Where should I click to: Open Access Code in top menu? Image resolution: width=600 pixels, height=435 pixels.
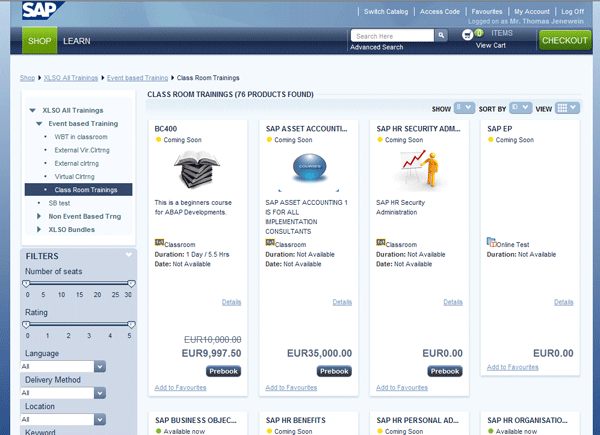440,11
